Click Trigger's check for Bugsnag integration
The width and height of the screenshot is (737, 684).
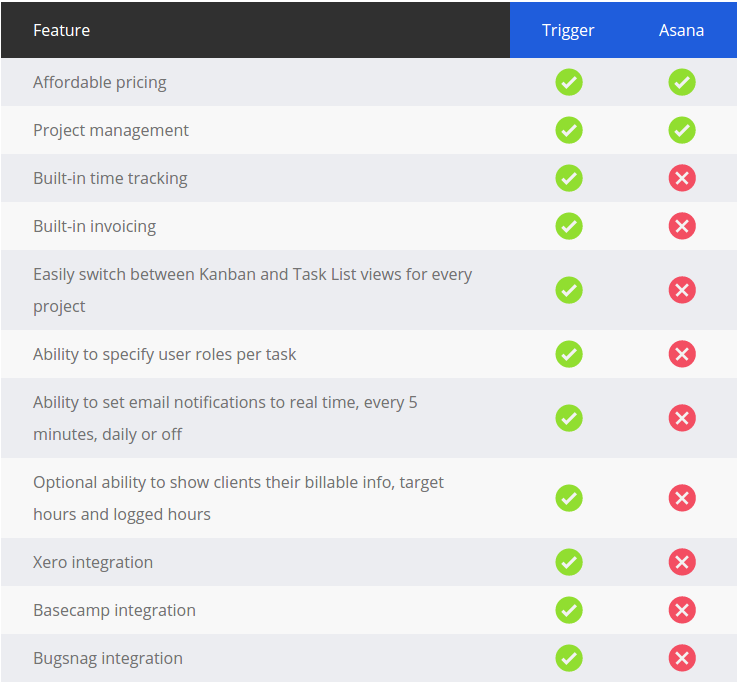[x=569, y=658]
